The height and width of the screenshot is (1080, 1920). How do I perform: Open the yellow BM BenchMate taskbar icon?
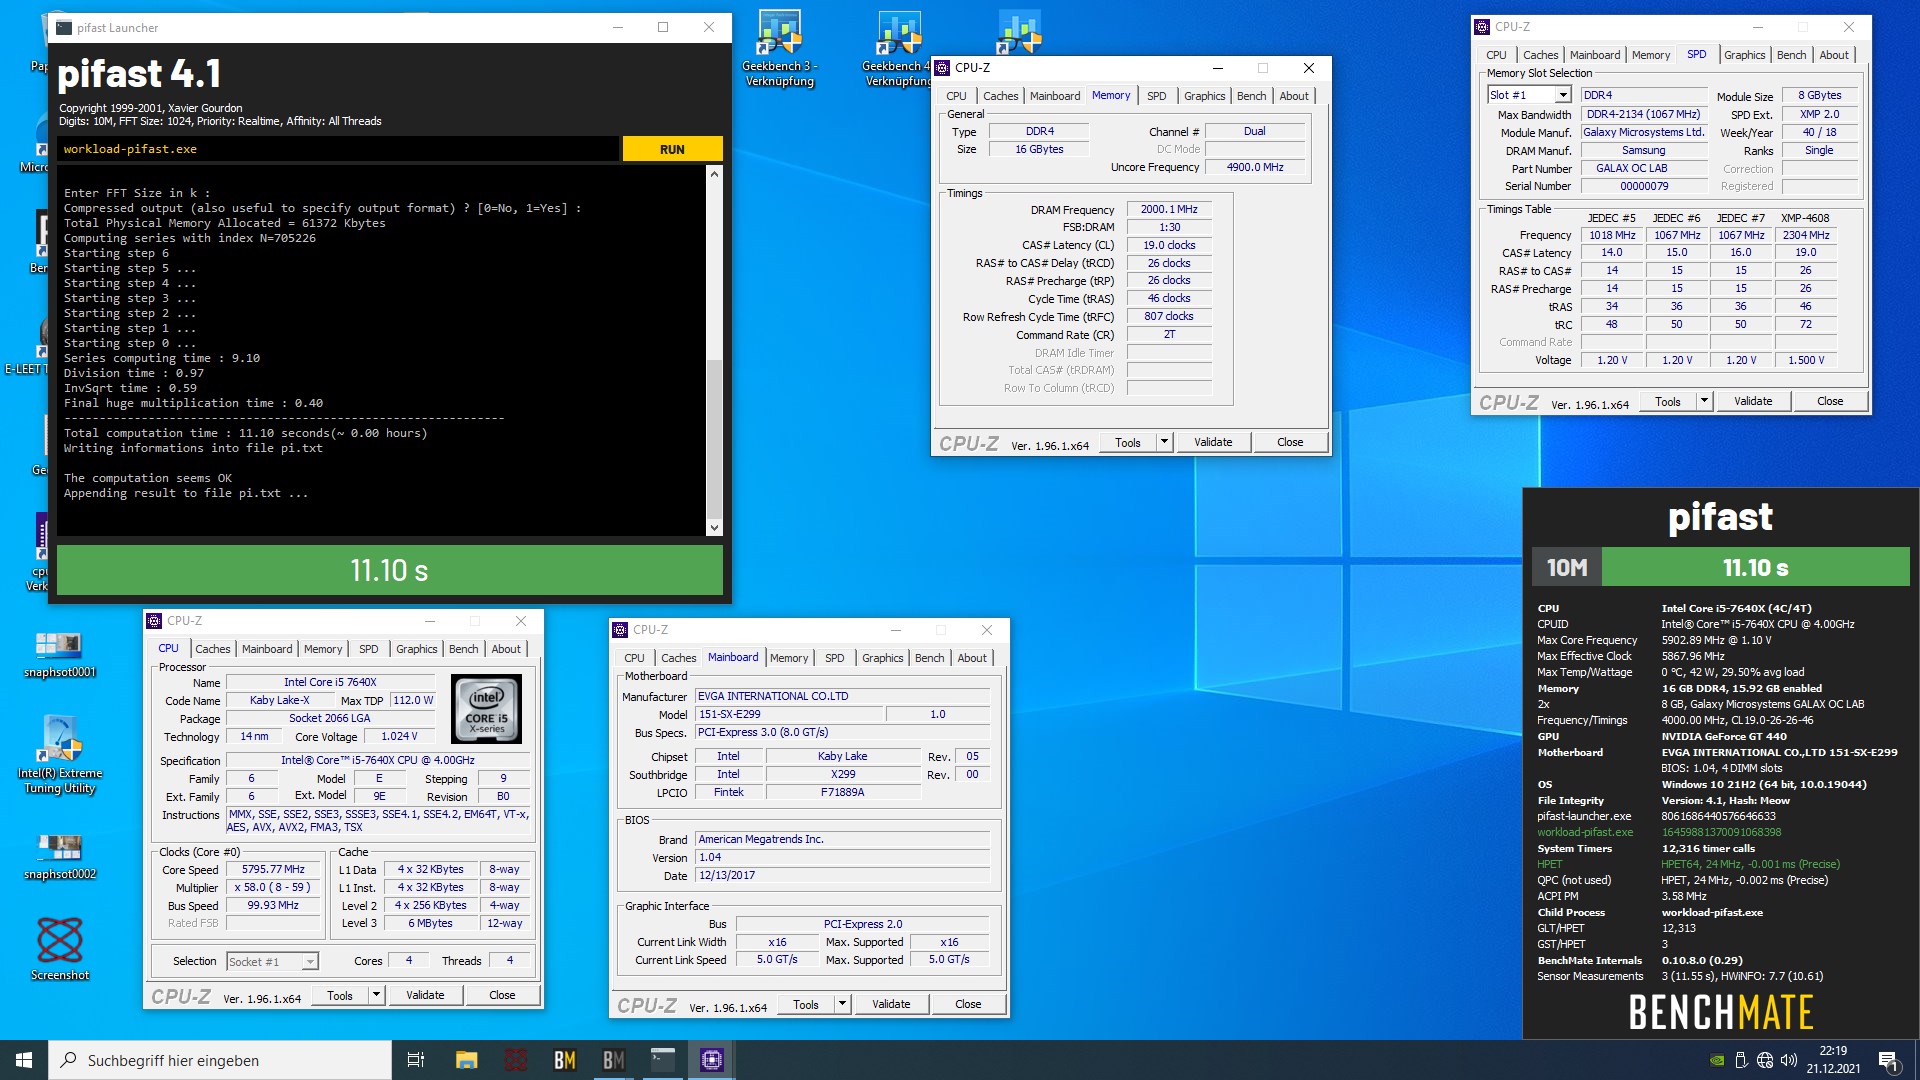565,1060
